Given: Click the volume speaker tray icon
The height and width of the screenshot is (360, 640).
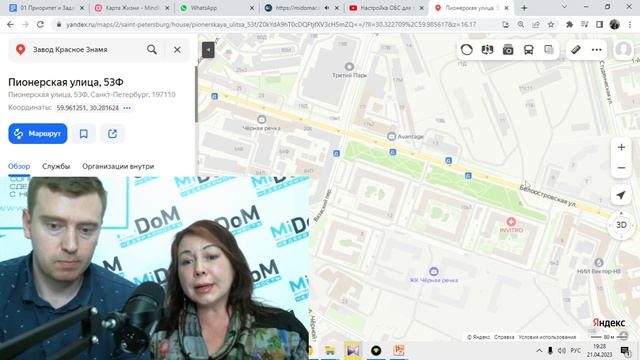Looking at the screenshot, I should pos(562,351).
